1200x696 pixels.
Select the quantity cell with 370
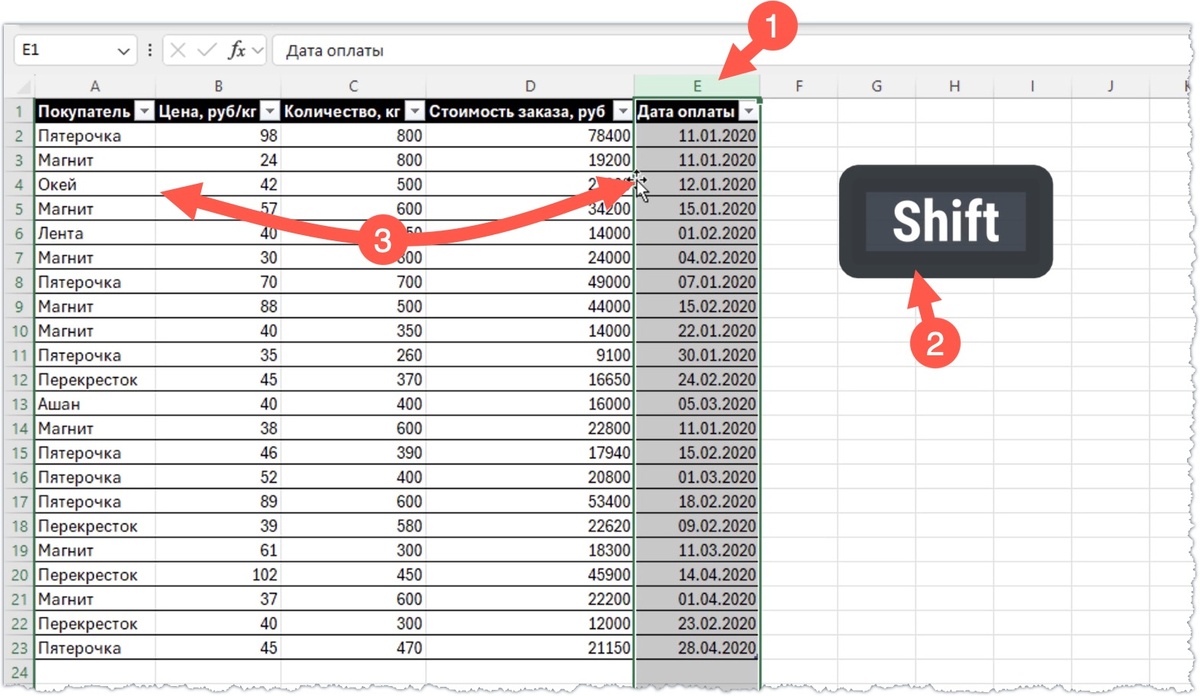click(354, 380)
